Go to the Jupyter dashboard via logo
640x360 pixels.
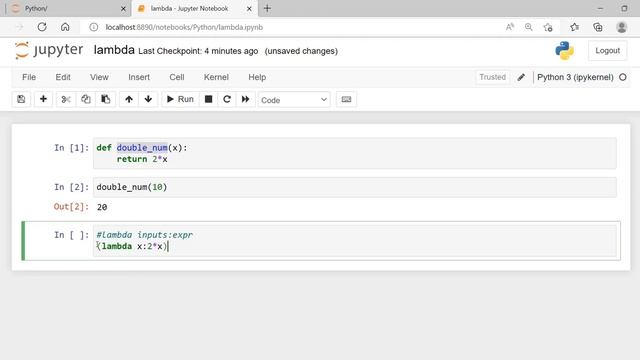pos(49,51)
